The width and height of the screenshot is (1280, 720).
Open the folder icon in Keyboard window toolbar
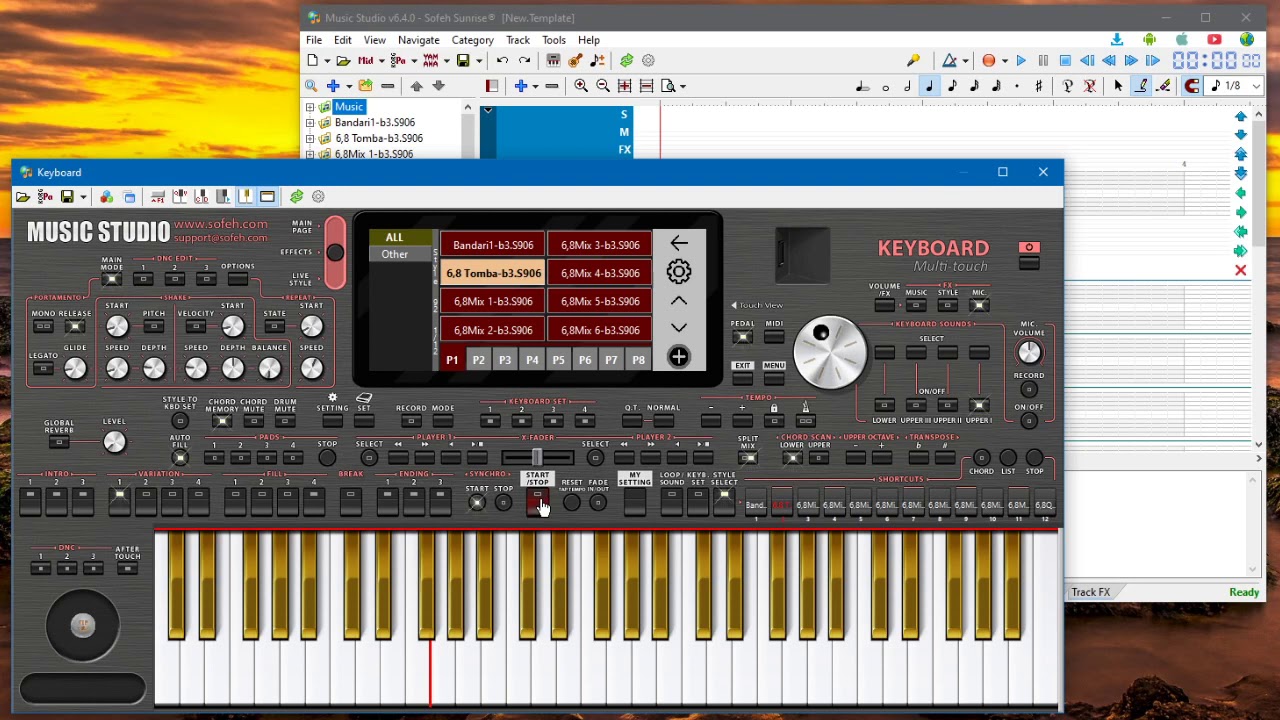tap(23, 197)
